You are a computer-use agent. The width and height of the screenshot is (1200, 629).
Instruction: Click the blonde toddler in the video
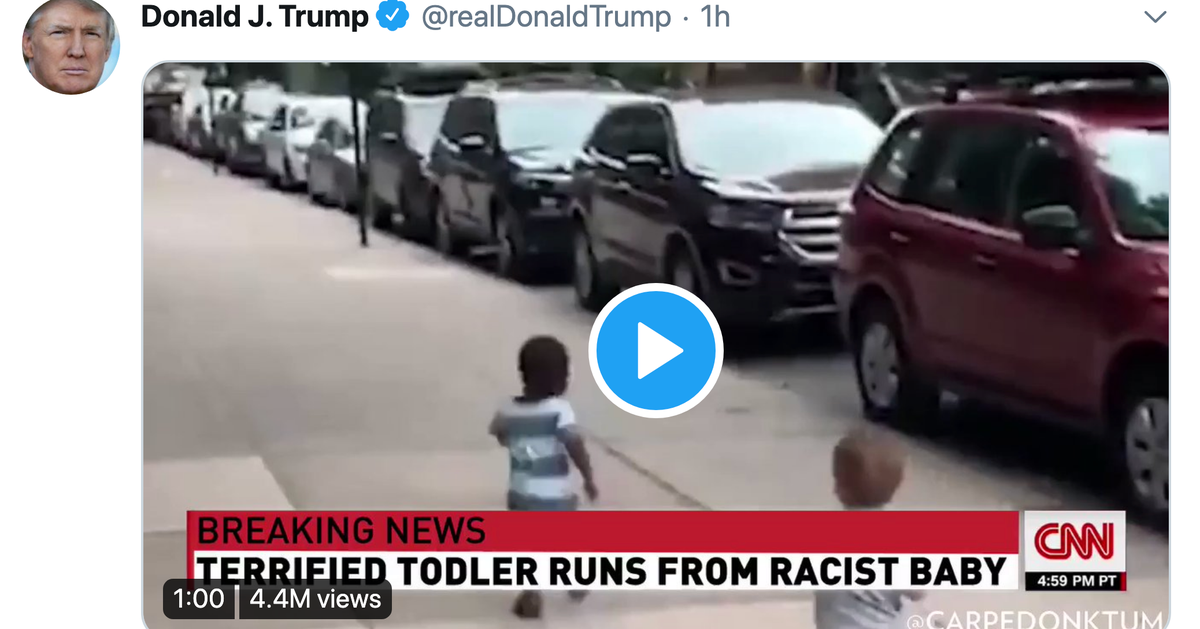coord(868,520)
